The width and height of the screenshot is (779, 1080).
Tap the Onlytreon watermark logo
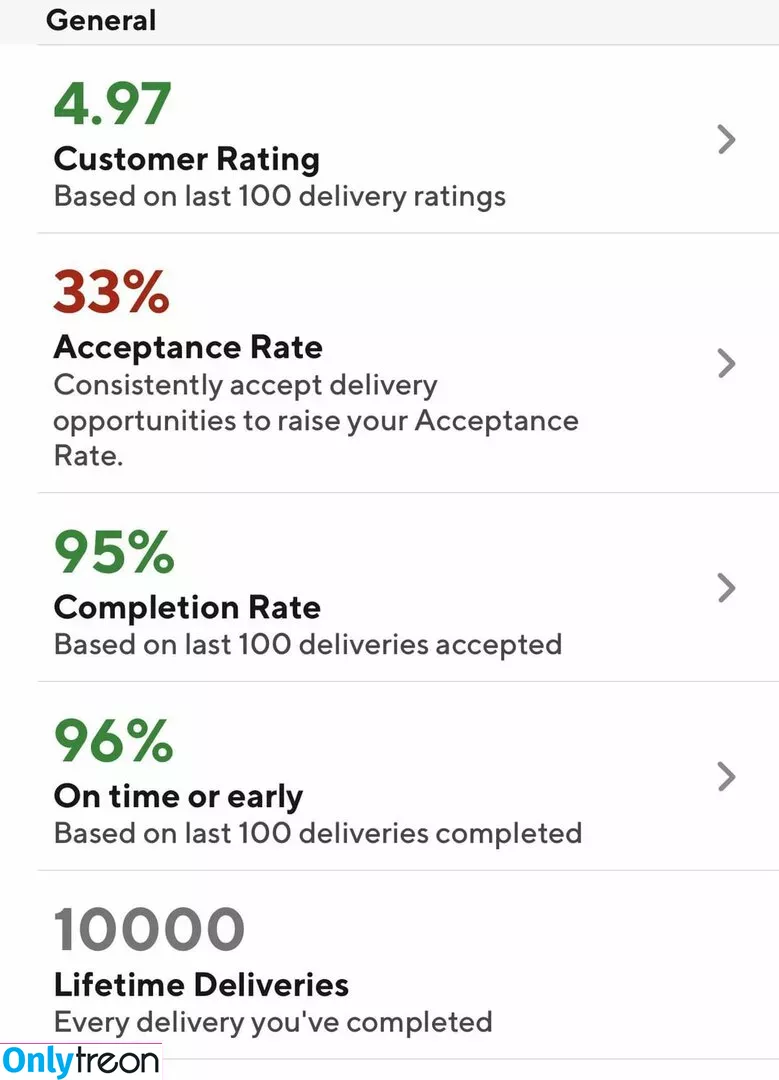click(x=81, y=1061)
